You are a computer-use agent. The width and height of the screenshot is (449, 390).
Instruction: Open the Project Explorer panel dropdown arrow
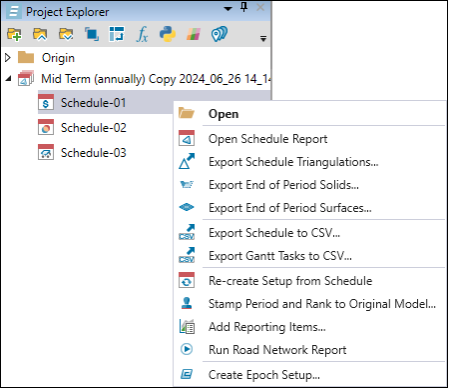tap(228, 9)
